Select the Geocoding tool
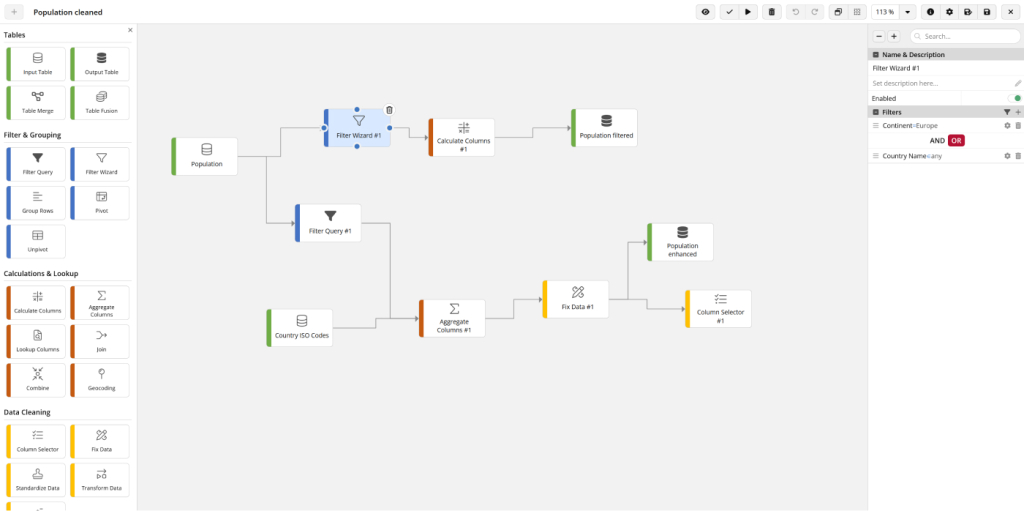This screenshot has height=511, width=1024. (100, 380)
